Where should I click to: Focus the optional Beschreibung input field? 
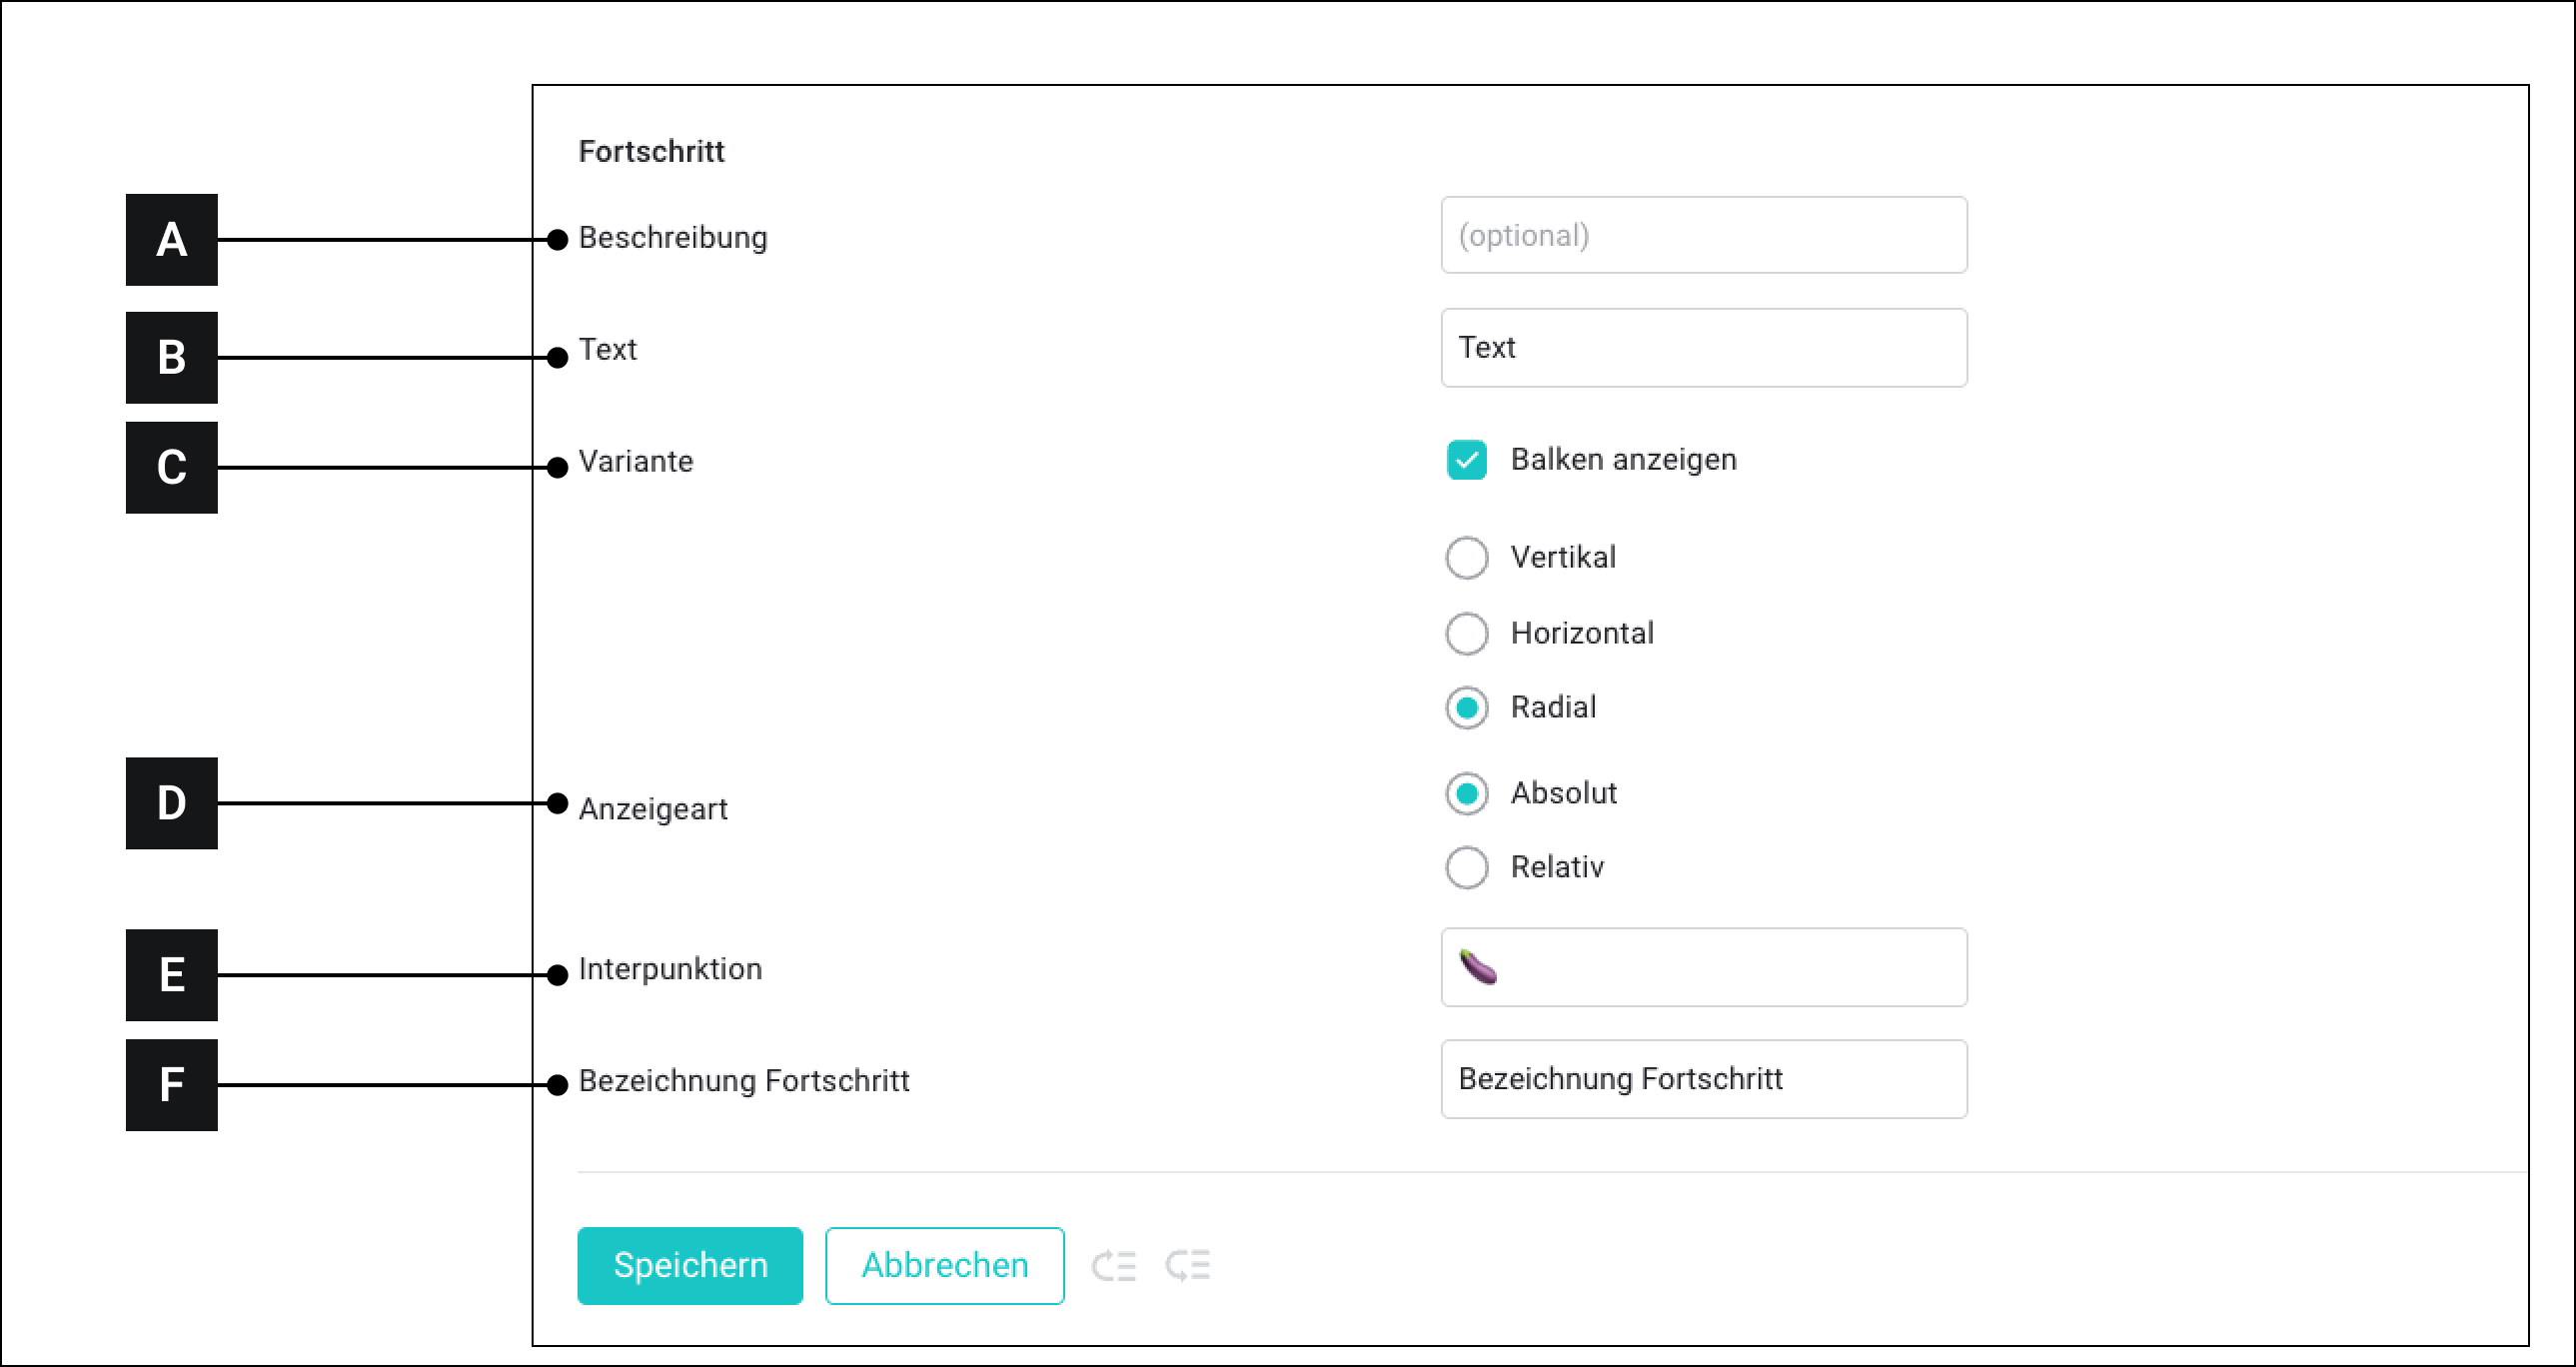(x=1703, y=236)
